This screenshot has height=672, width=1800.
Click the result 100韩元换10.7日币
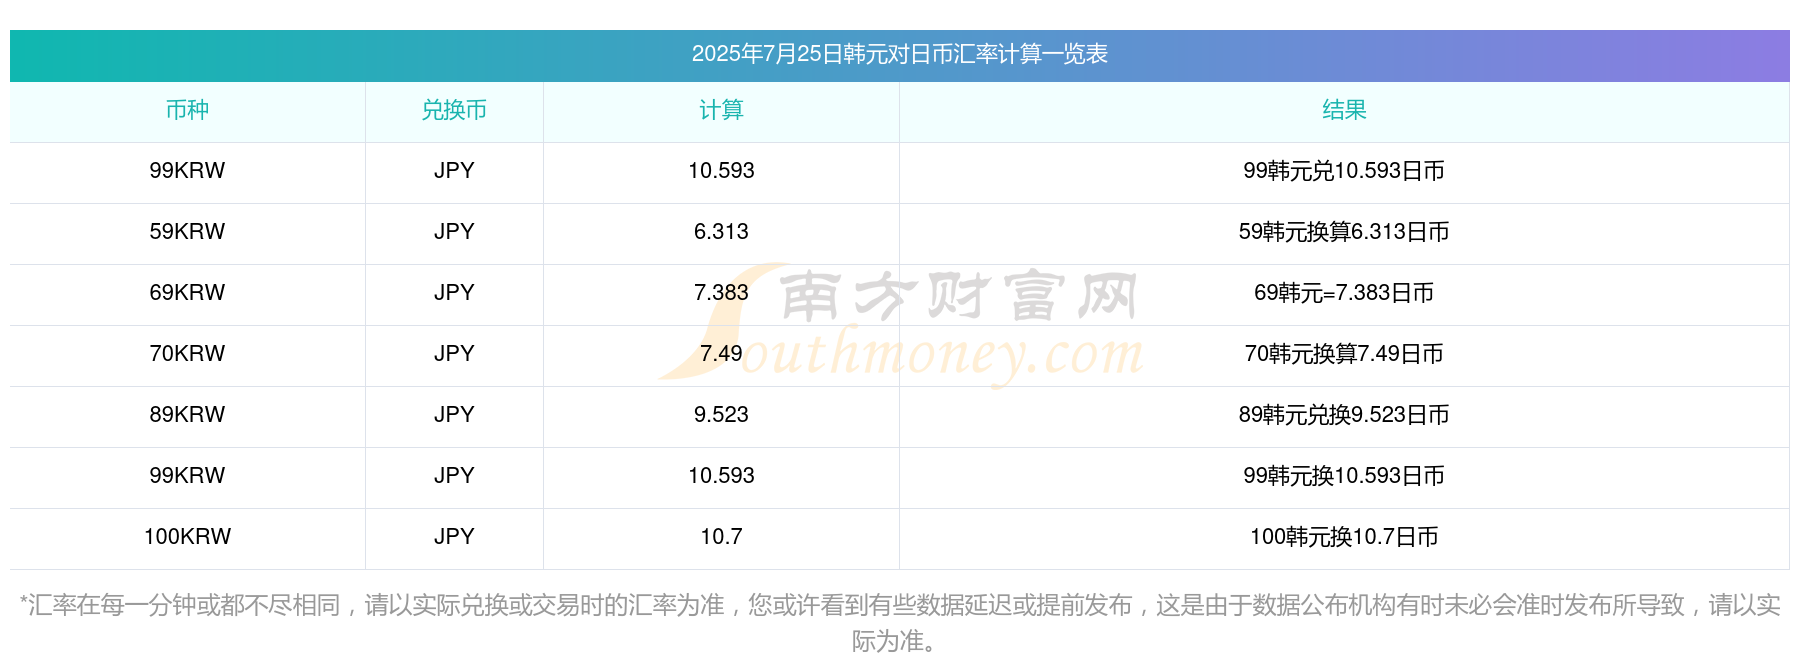1344,537
